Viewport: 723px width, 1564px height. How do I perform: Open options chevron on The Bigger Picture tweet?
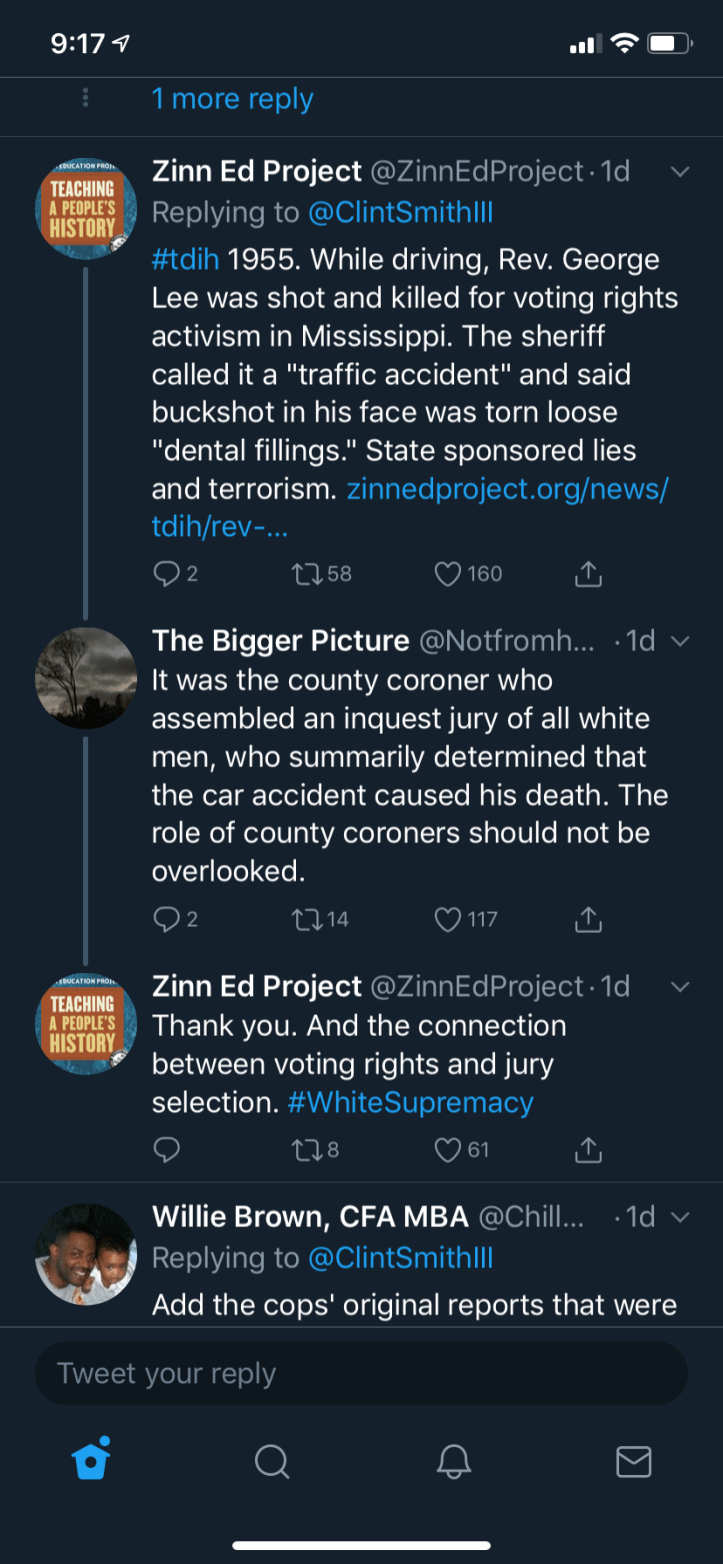(x=680, y=641)
